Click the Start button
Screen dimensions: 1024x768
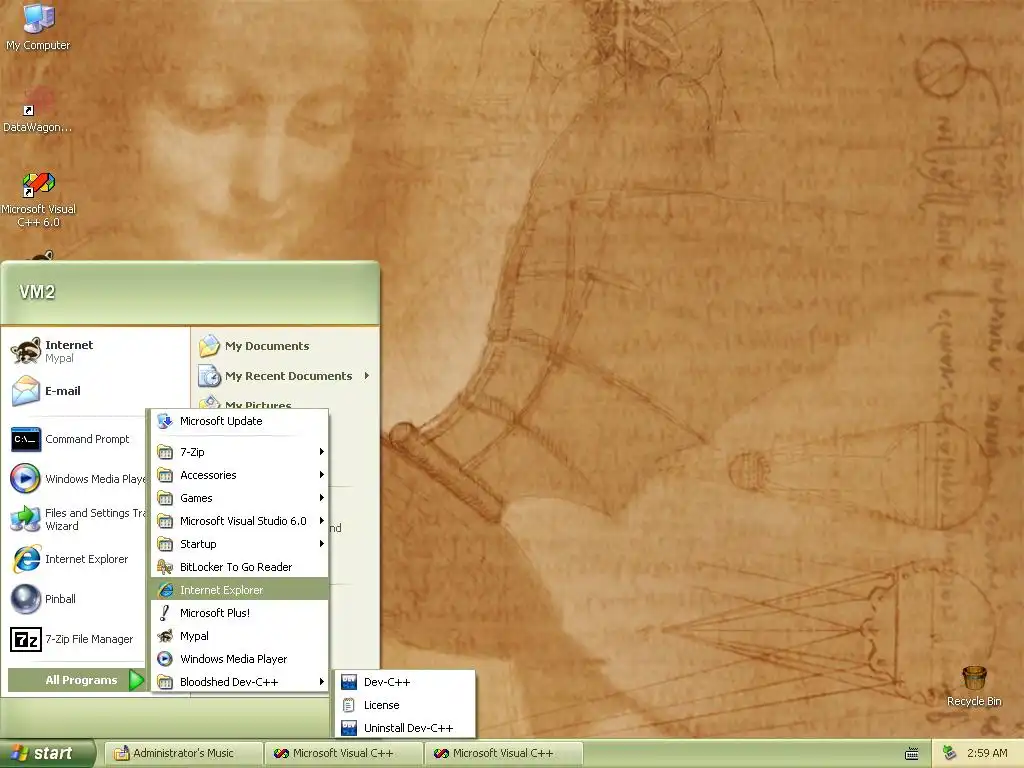coord(47,754)
